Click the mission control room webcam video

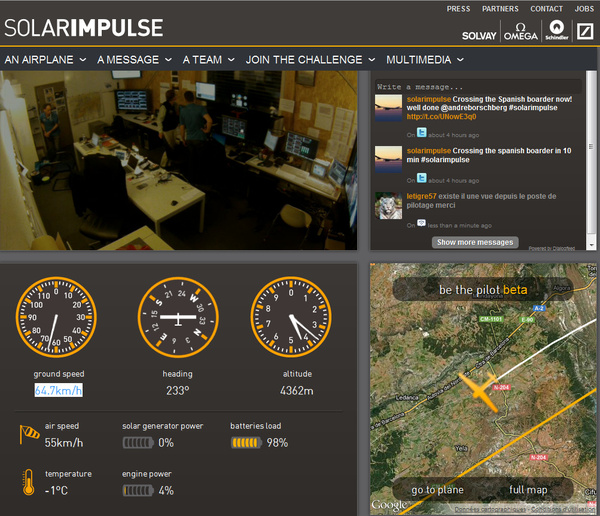[178, 160]
